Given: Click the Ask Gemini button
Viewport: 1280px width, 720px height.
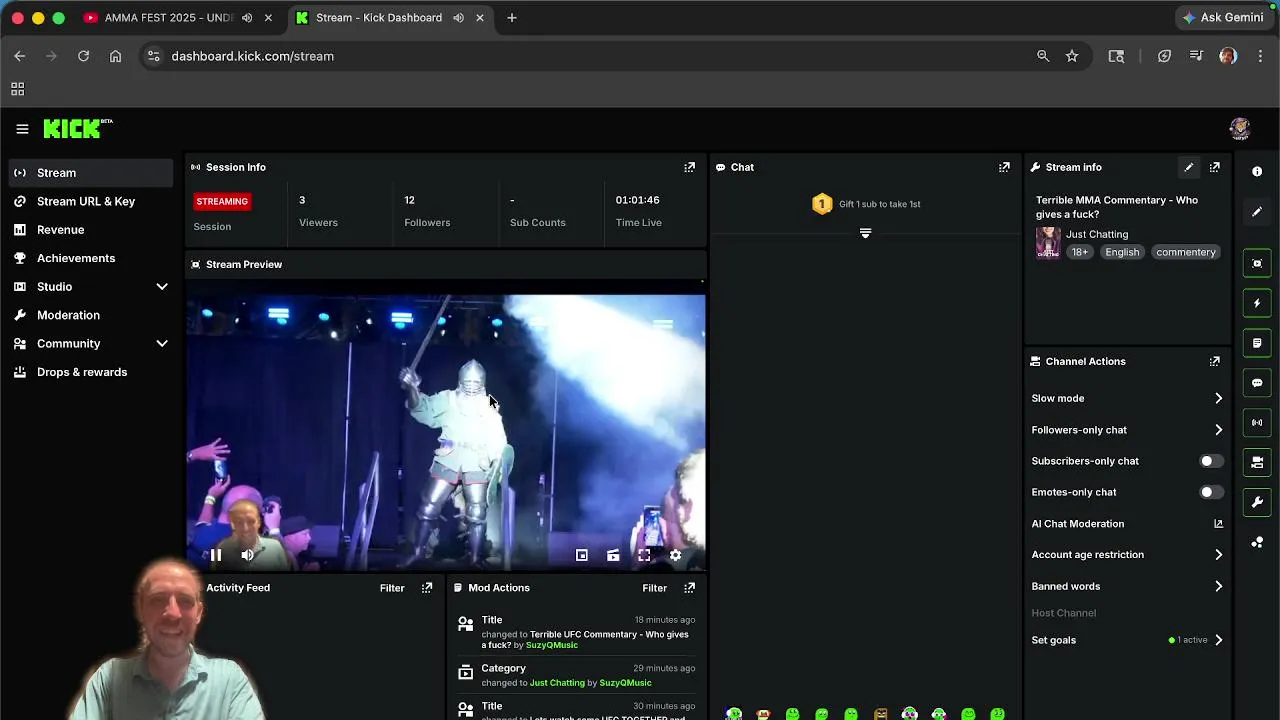Looking at the screenshot, I should [x=1223, y=18].
